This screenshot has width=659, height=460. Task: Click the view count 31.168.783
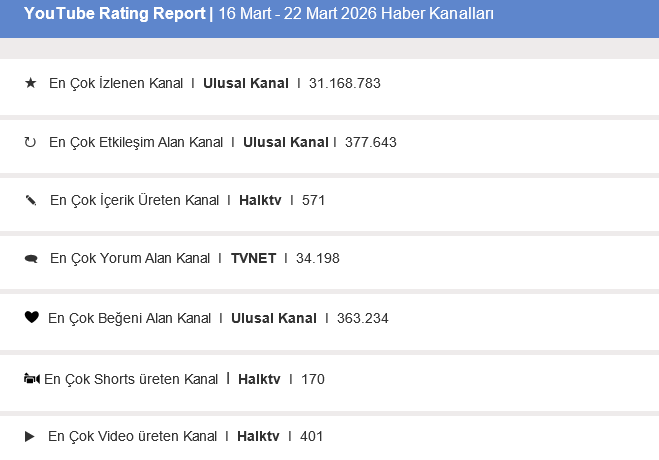click(345, 84)
